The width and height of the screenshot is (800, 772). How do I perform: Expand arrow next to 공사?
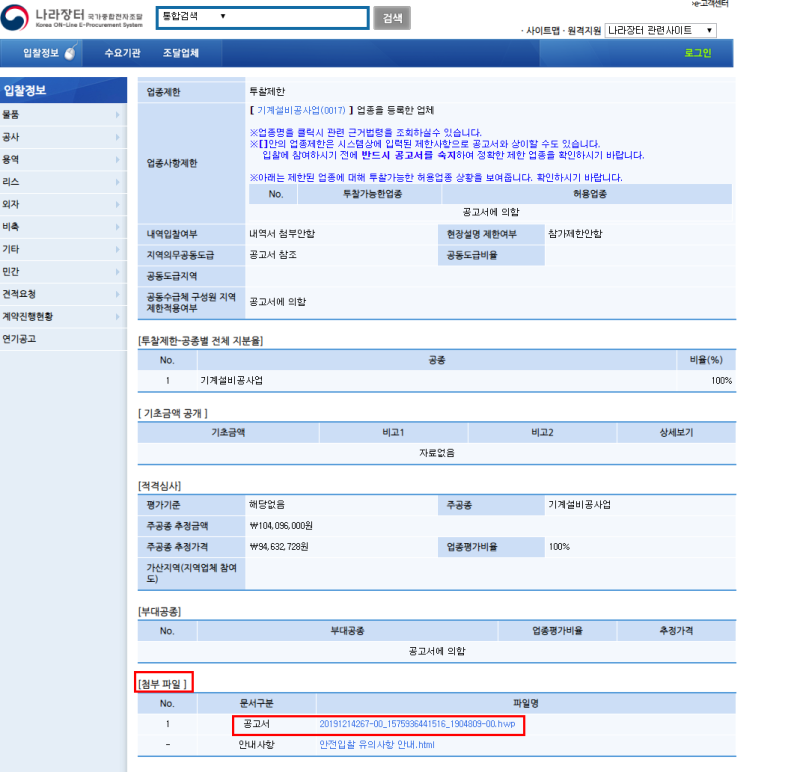117,137
